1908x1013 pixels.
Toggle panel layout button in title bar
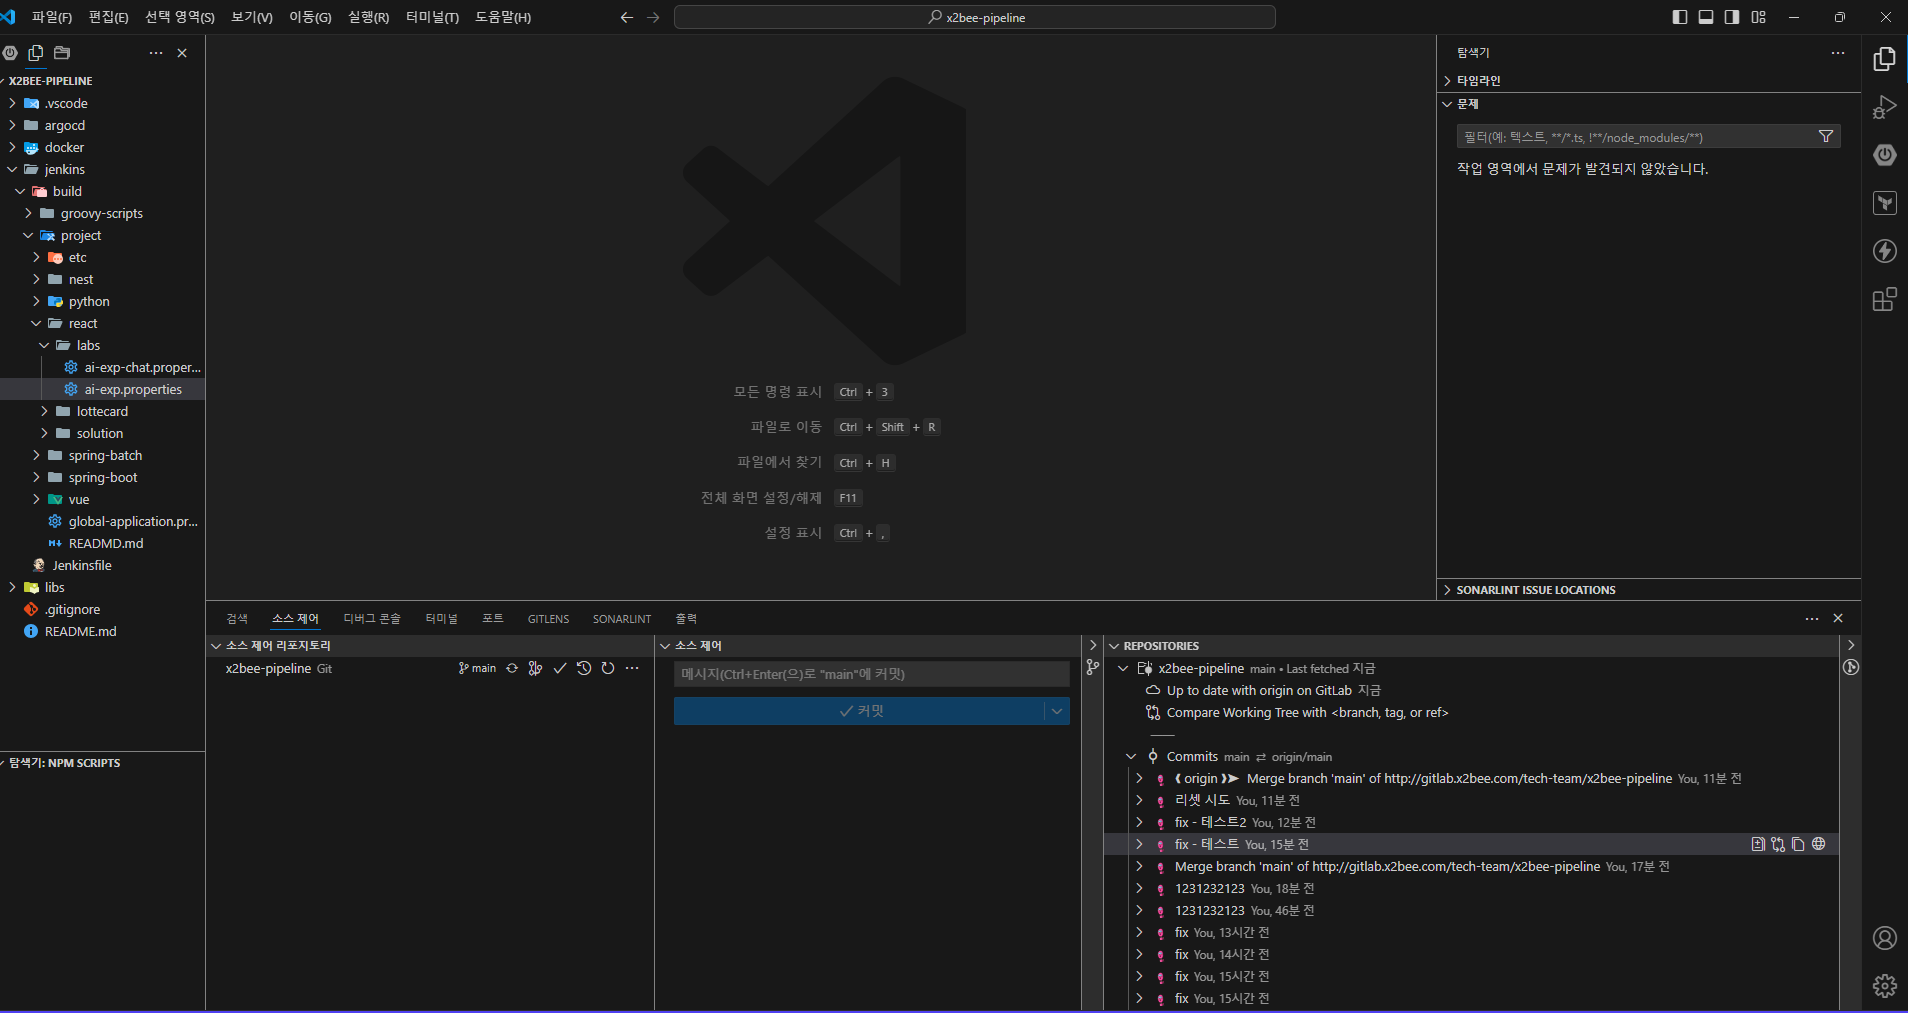tap(1706, 17)
